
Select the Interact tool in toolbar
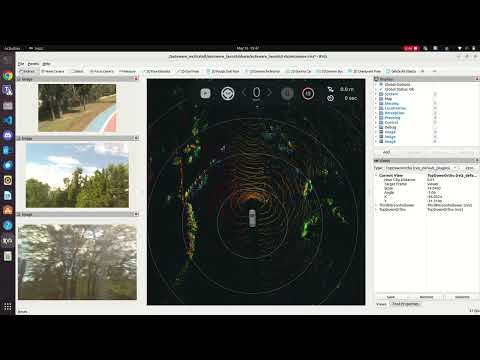pos(27,71)
